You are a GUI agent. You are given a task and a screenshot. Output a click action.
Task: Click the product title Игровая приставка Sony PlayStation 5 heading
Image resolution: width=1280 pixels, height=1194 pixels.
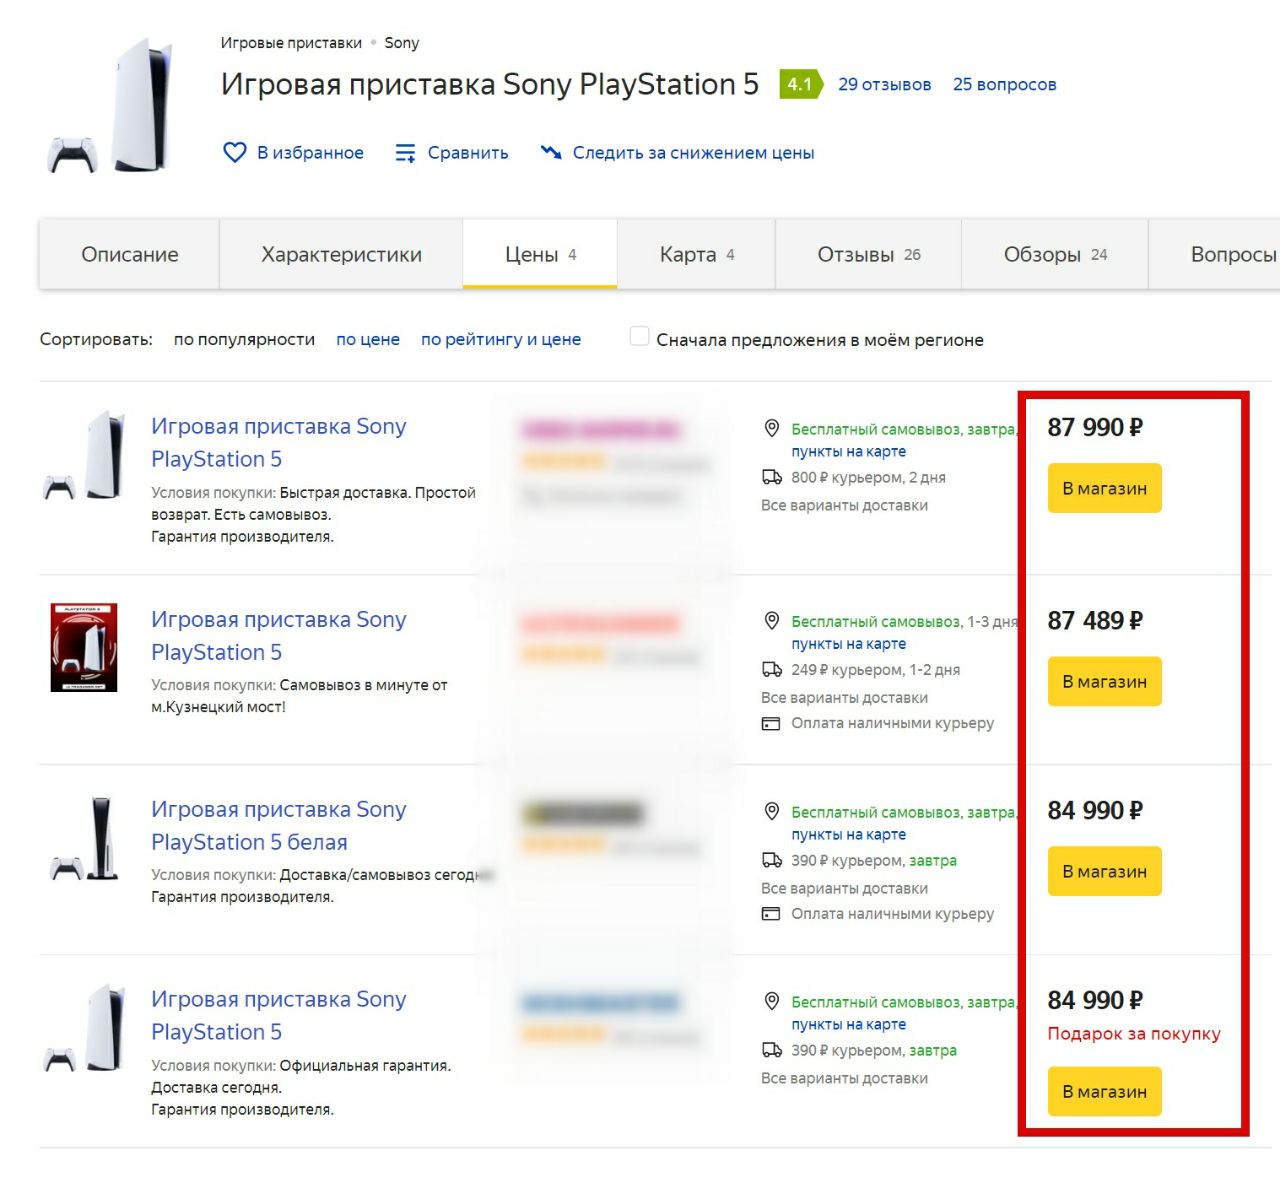pos(490,84)
